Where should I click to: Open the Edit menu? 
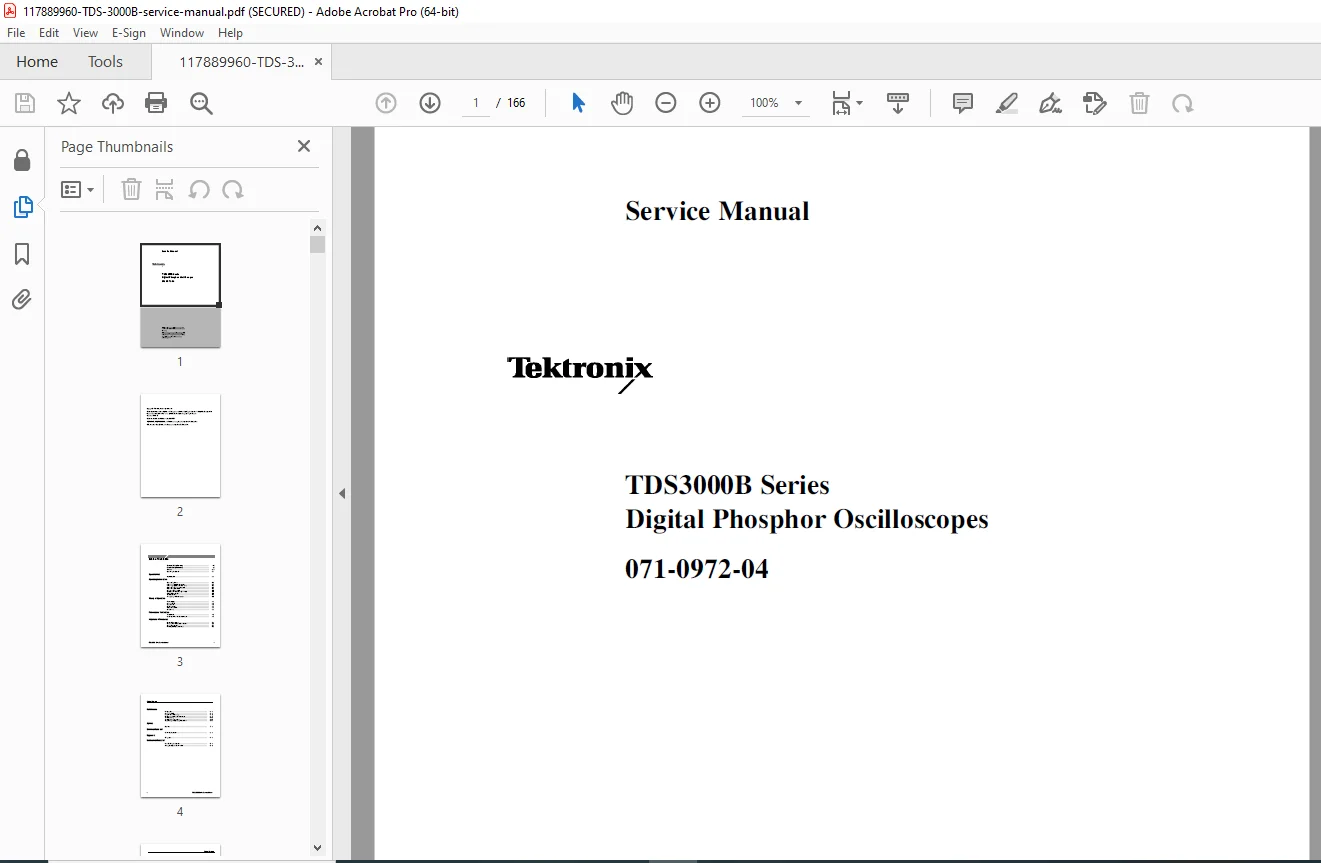click(49, 33)
